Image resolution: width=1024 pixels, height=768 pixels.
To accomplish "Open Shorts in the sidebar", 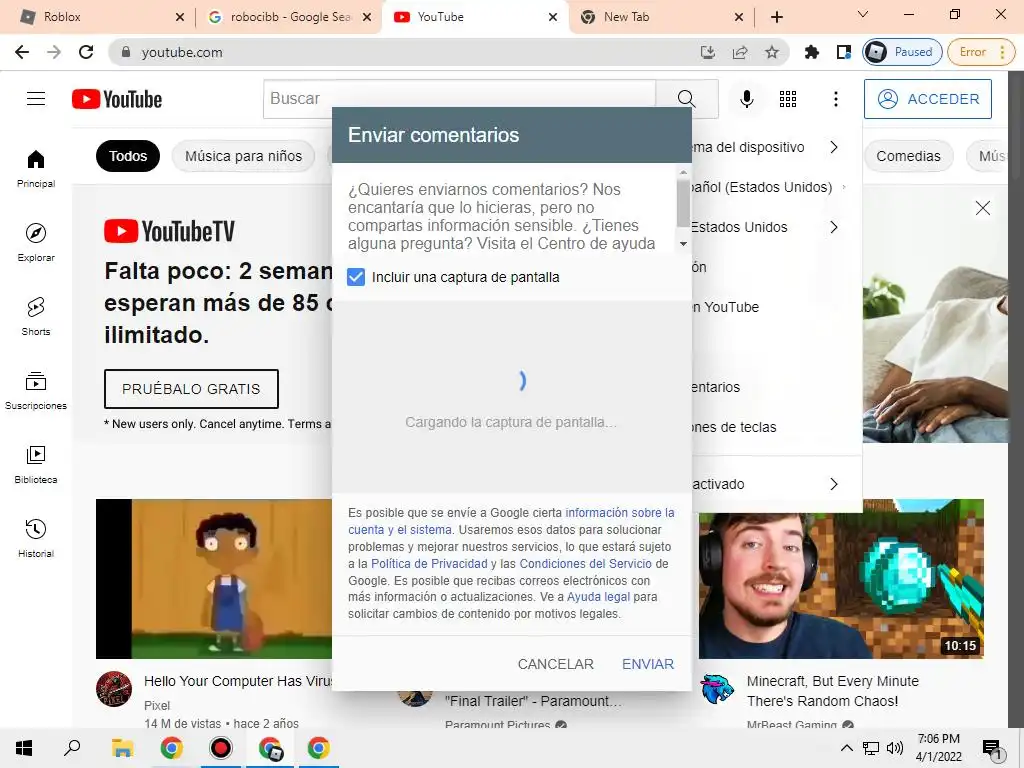I will (x=36, y=316).
